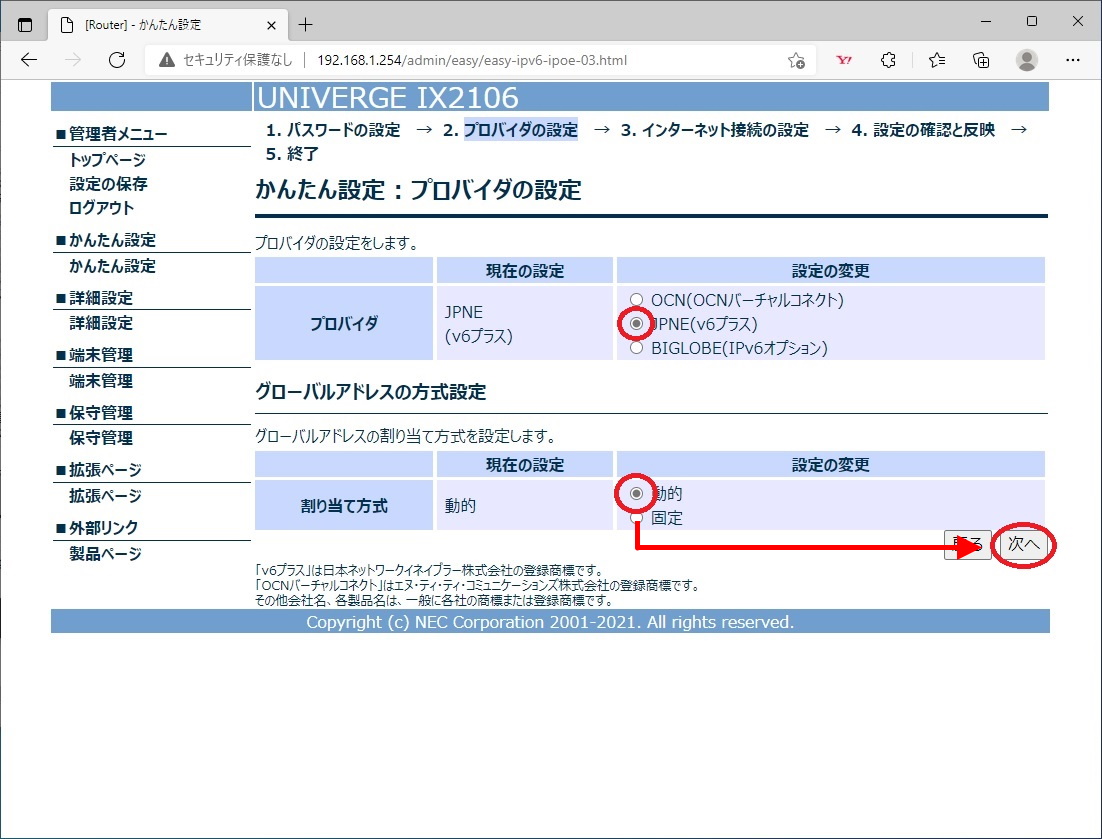Image resolution: width=1102 pixels, height=839 pixels.
Task: Open かんたん設定 sidebar link
Action: pyautogui.click(x=112, y=266)
